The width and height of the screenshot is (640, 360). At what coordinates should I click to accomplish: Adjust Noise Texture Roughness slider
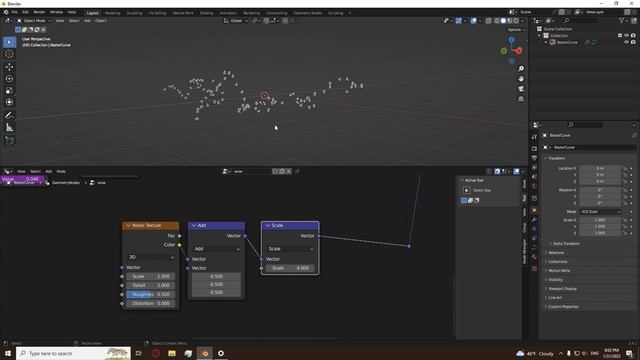click(x=151, y=294)
